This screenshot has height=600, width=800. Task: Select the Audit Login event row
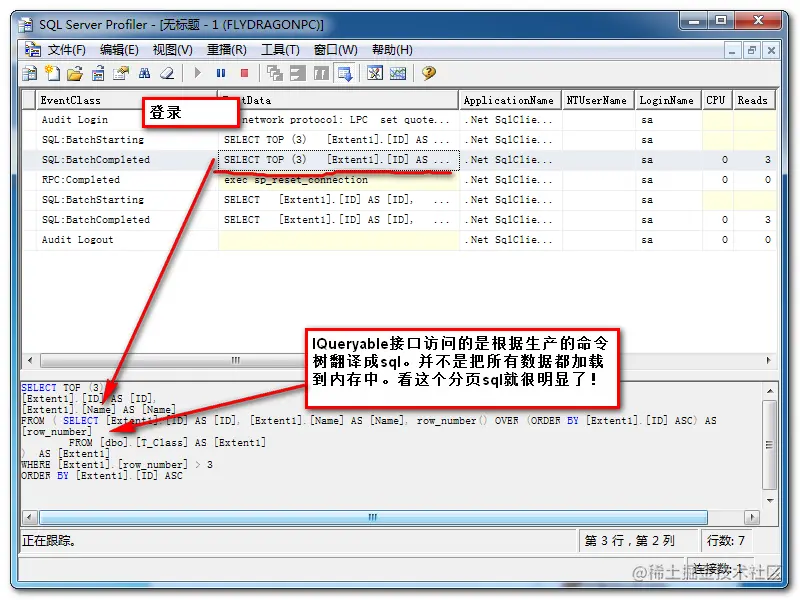point(399,120)
